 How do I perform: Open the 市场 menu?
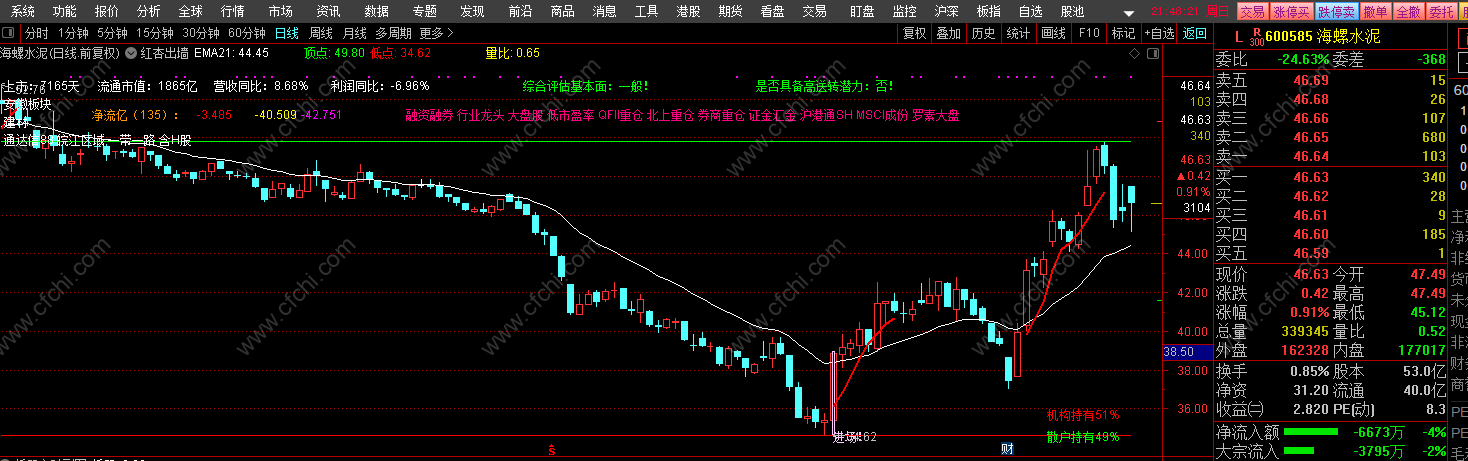[x=281, y=12]
